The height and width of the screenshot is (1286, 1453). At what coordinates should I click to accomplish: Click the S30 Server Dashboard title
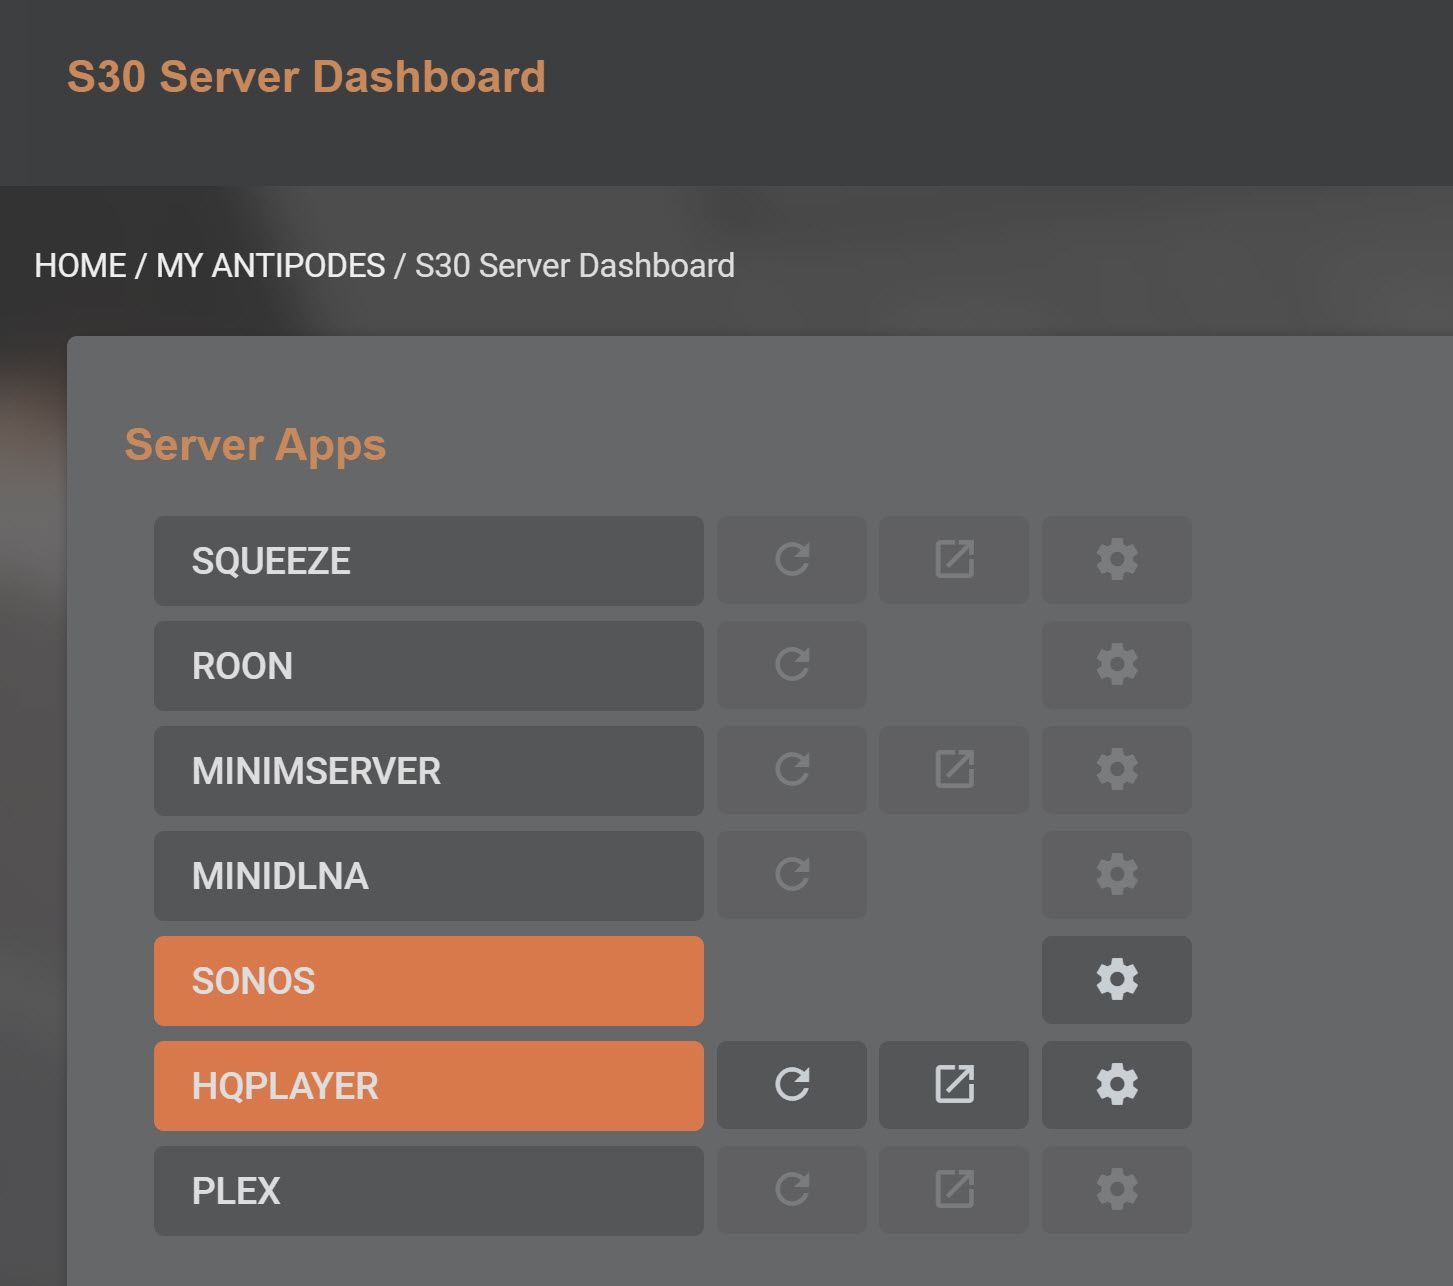(x=306, y=77)
